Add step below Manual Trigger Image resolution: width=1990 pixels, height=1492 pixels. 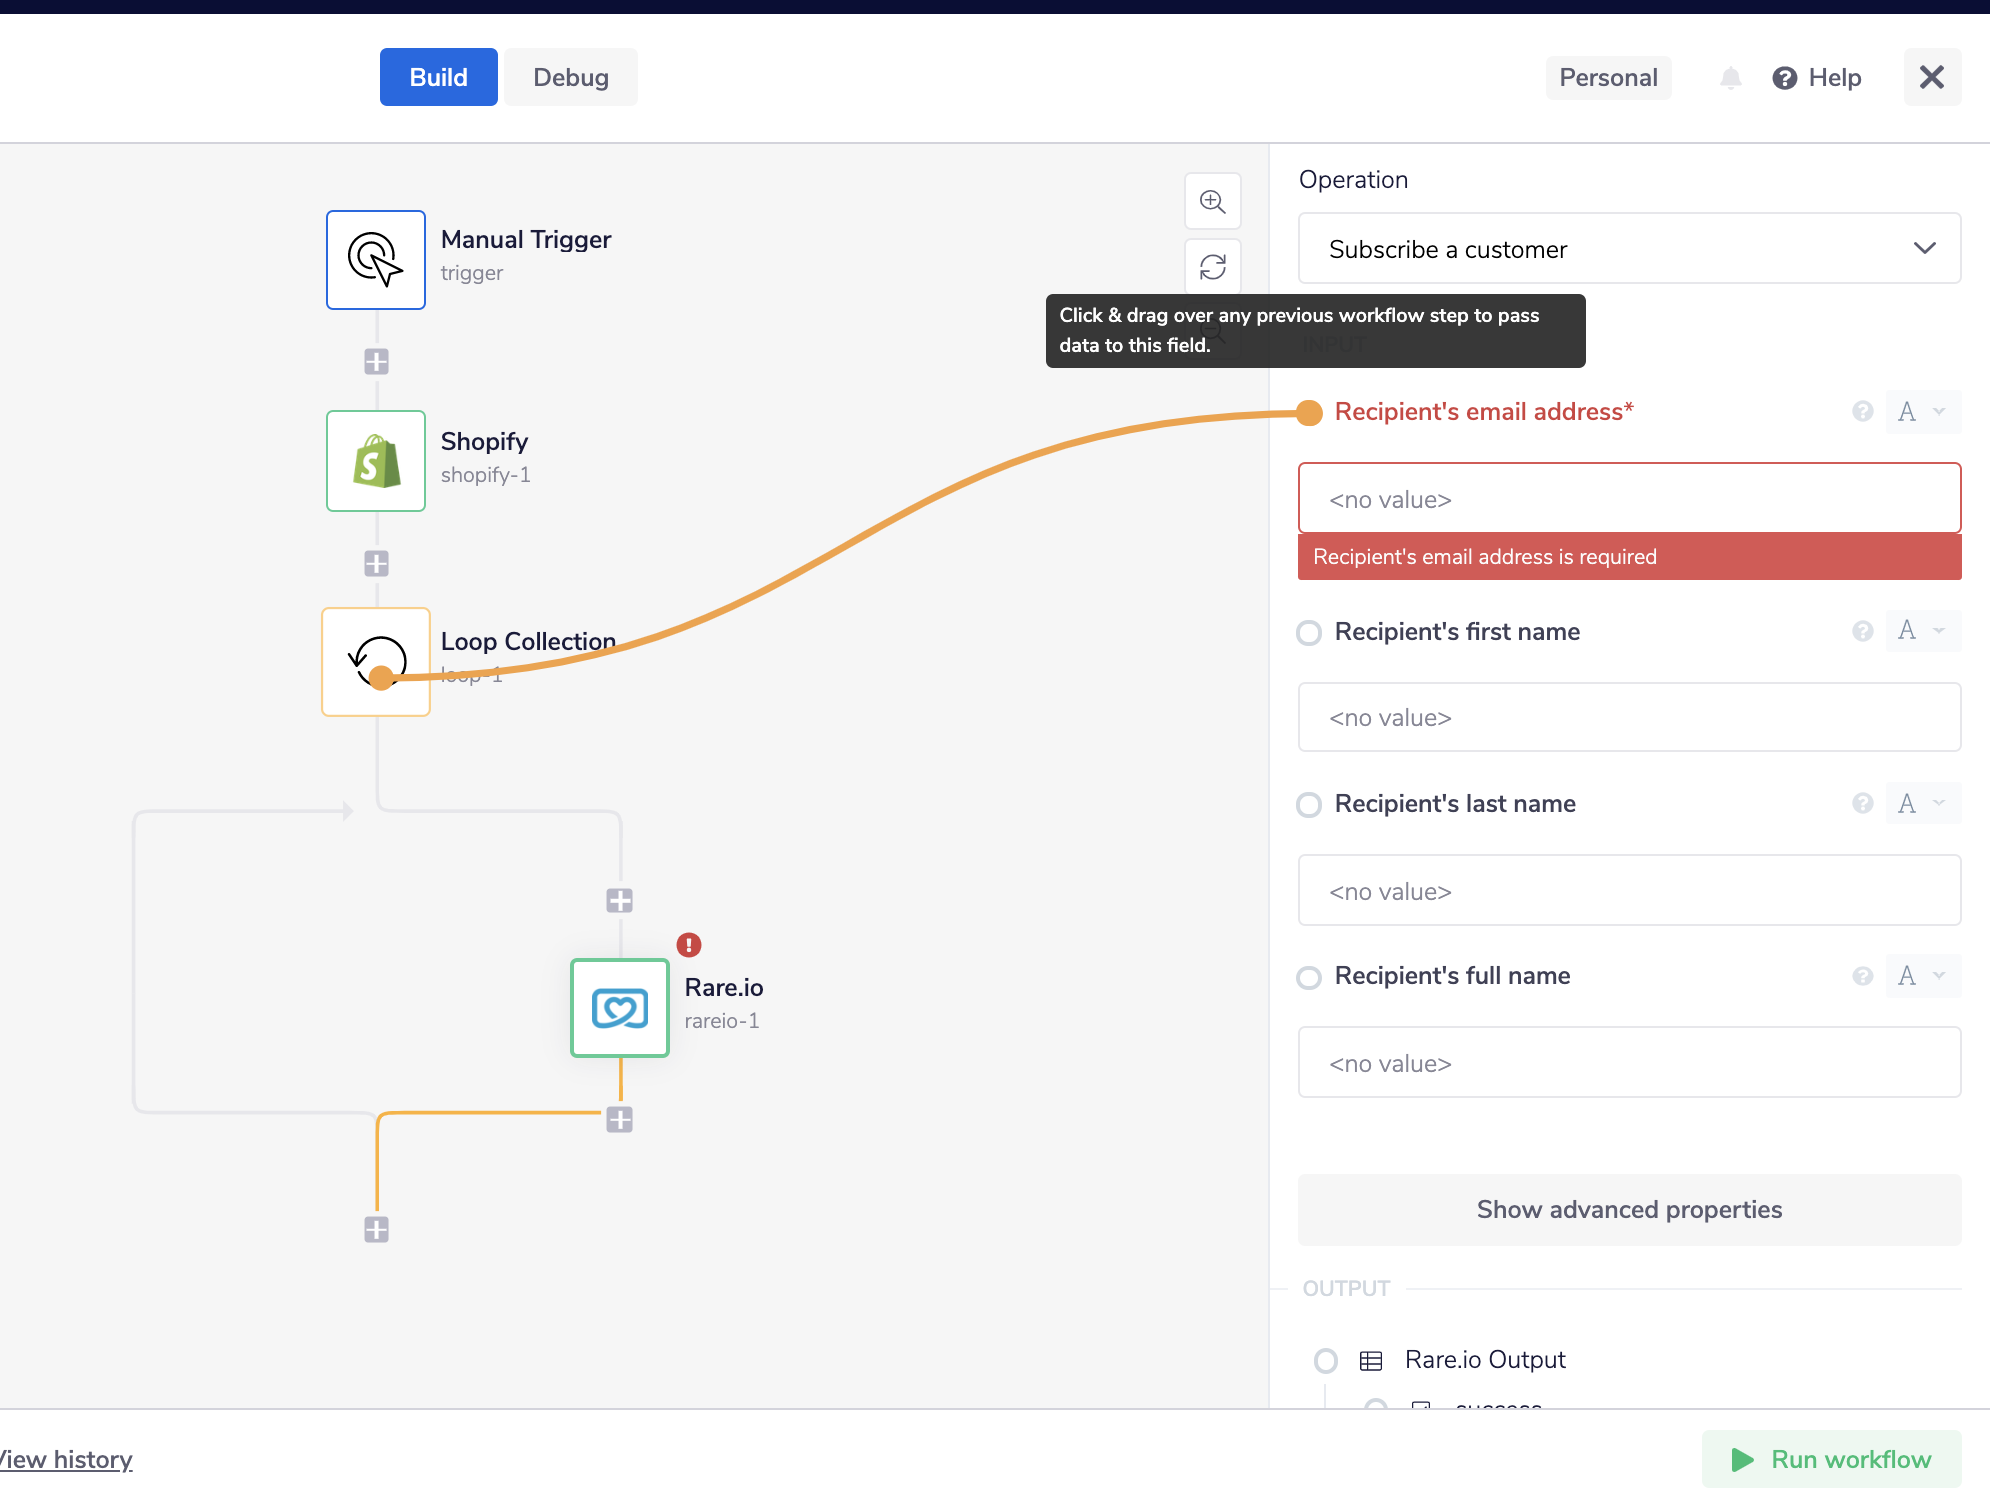tap(376, 361)
